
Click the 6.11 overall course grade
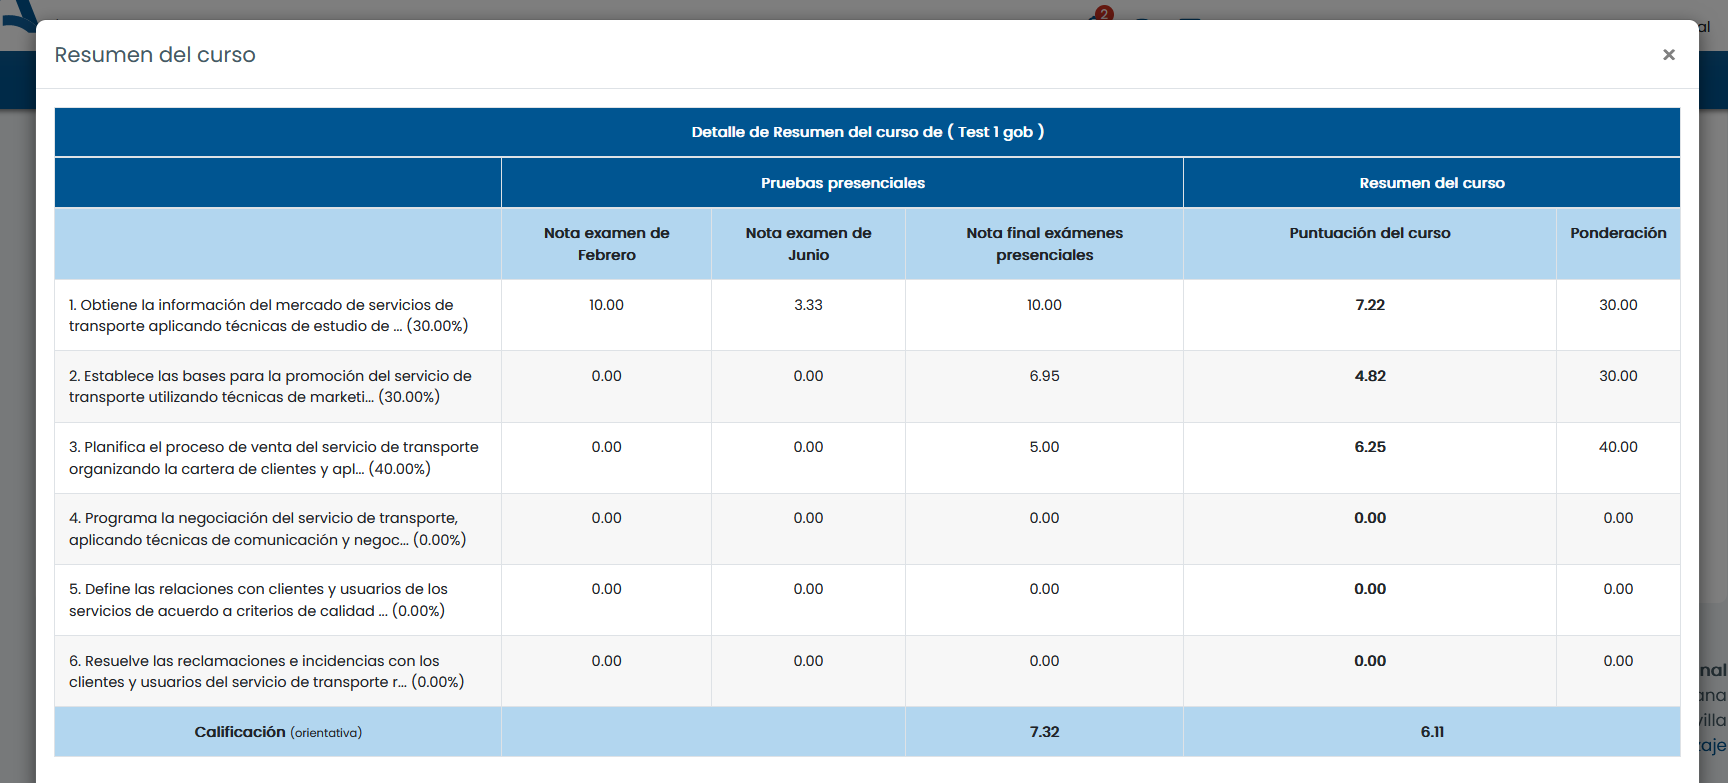(x=1432, y=732)
